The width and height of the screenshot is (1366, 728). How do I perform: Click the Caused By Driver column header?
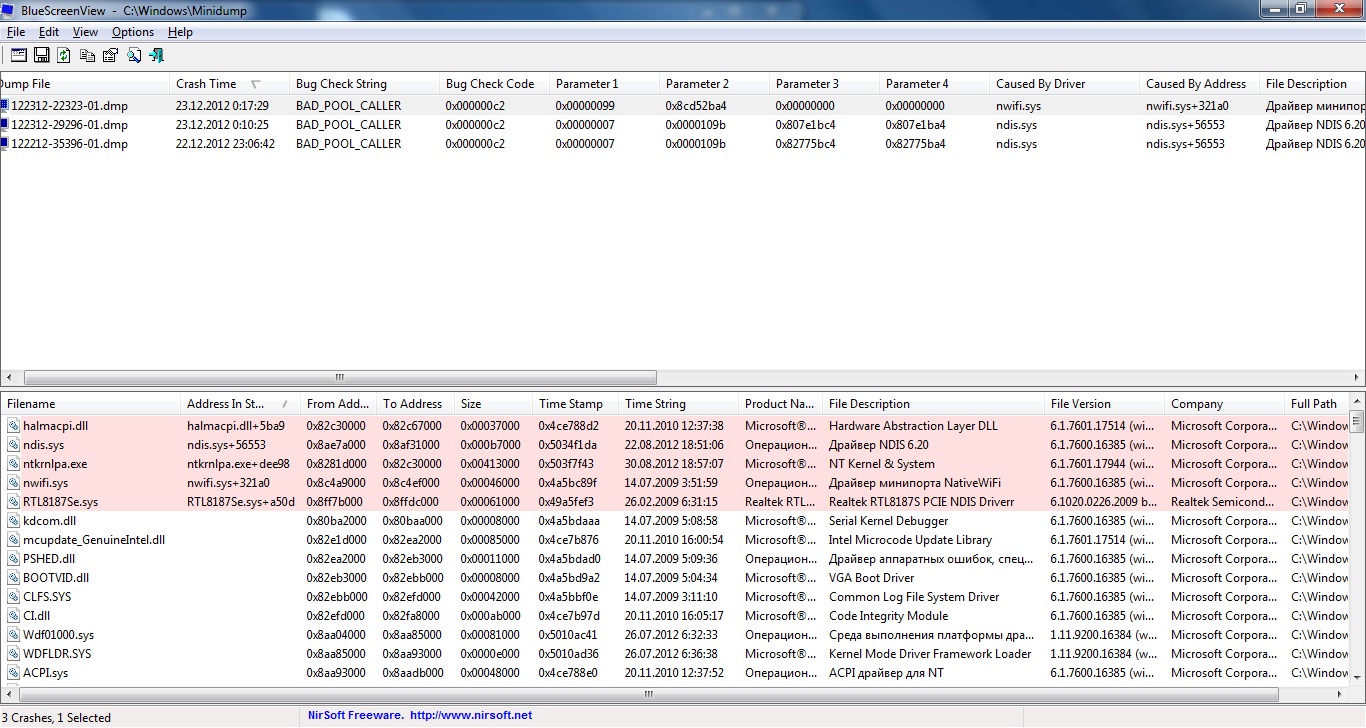1040,84
